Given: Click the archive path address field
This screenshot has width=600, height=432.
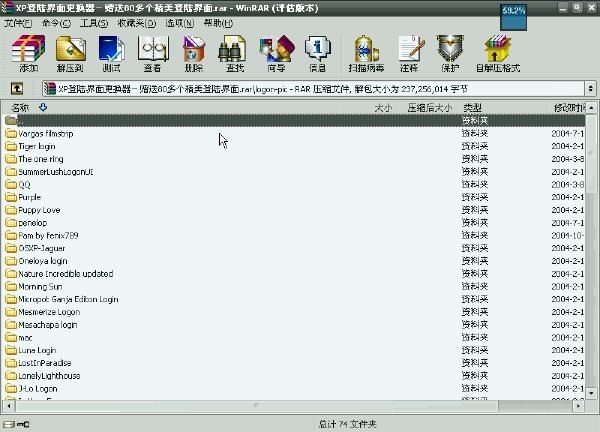Looking at the screenshot, I should click(x=314, y=89).
